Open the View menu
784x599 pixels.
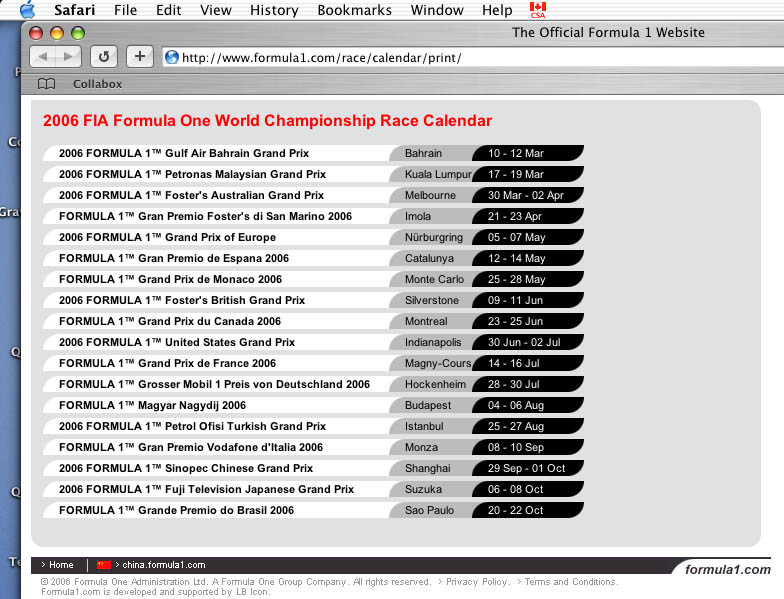[216, 10]
